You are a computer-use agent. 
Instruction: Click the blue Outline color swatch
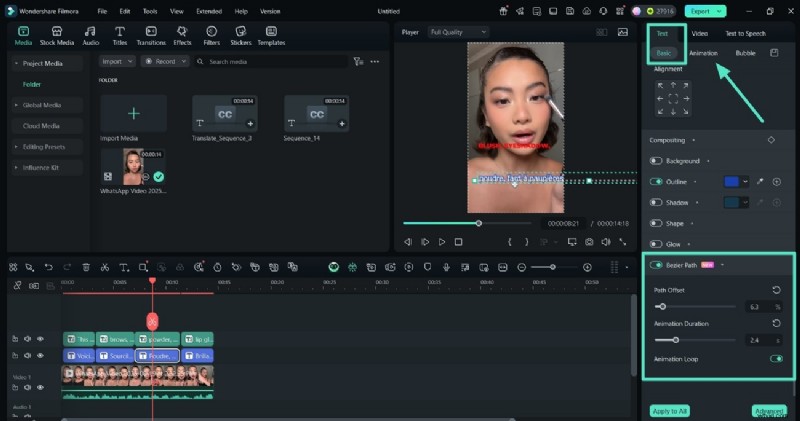pyautogui.click(x=731, y=182)
